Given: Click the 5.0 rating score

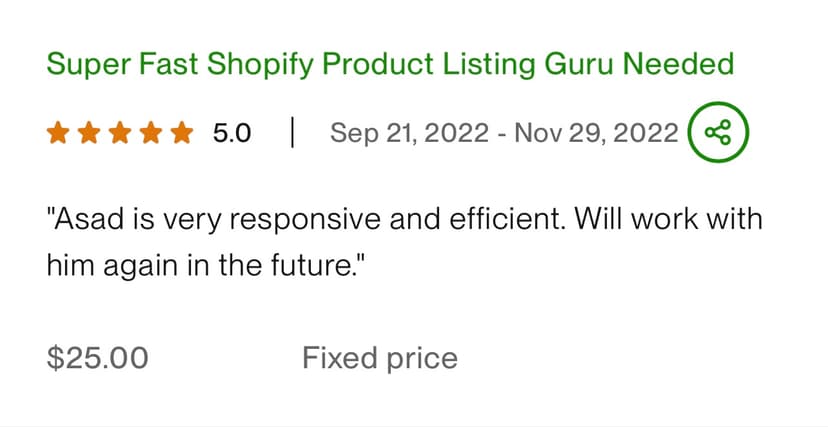Looking at the screenshot, I should coord(232,133).
